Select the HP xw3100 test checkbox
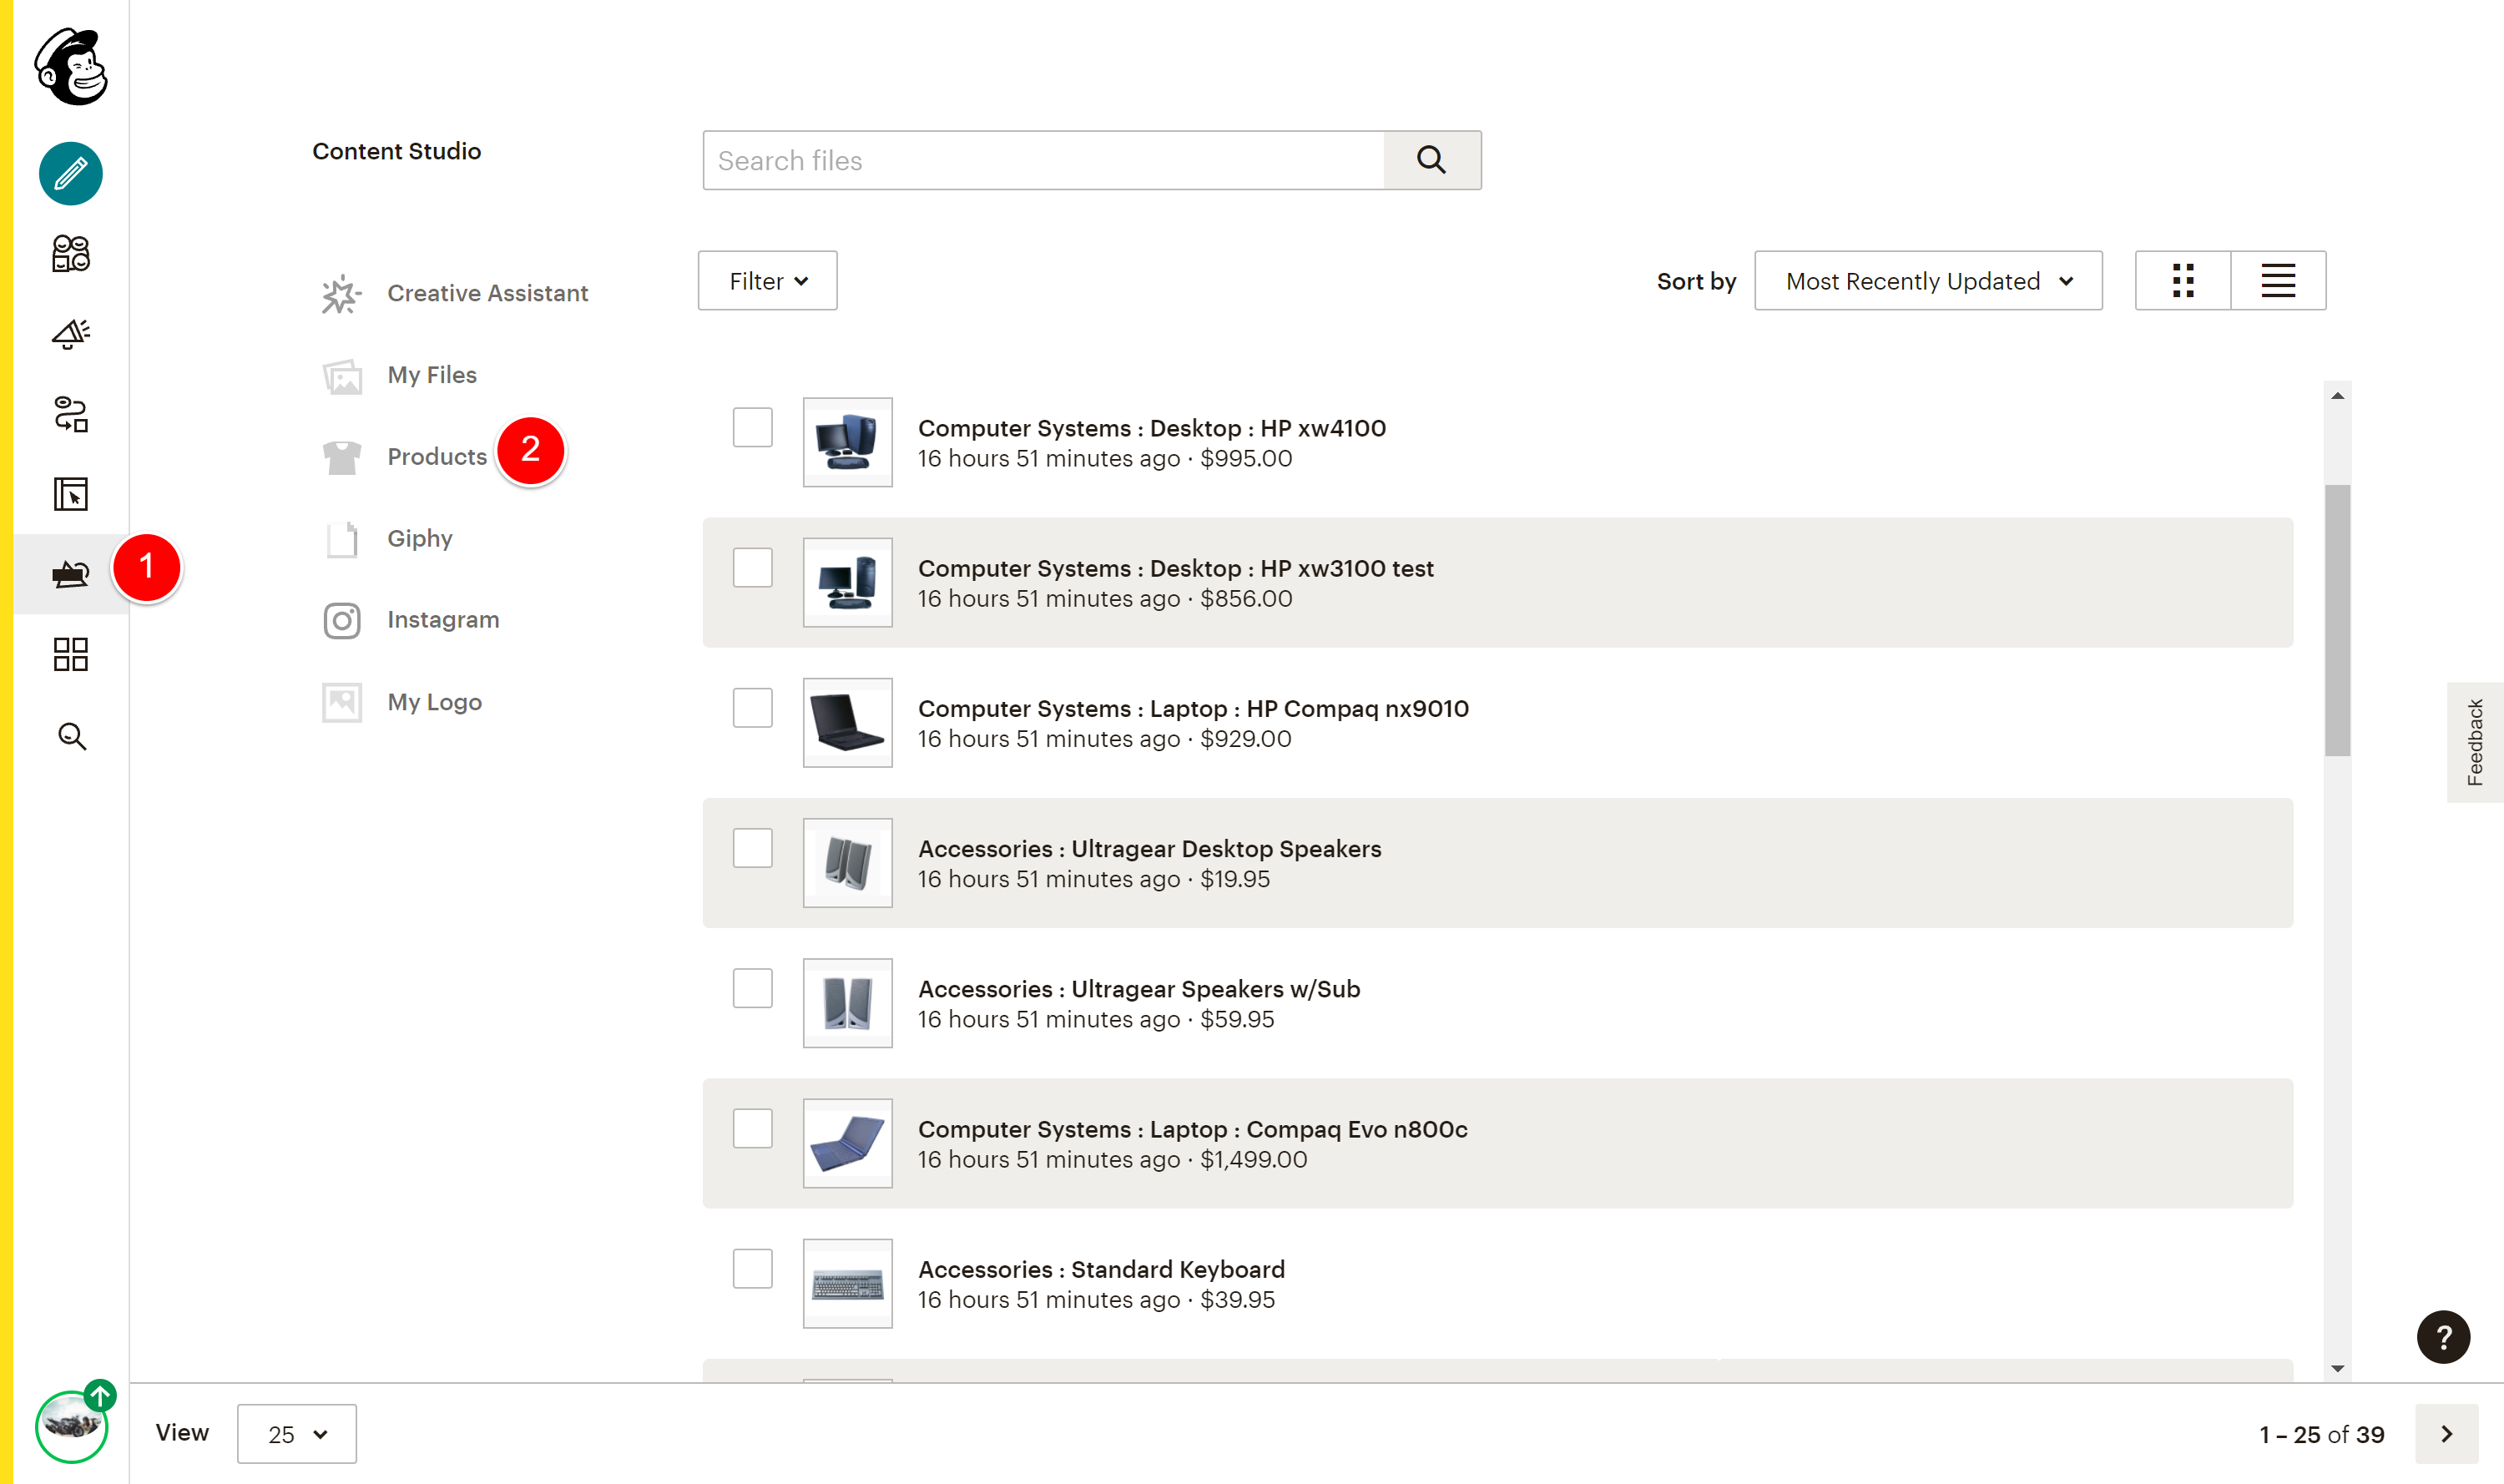Image resolution: width=2504 pixels, height=1484 pixels. (x=752, y=568)
